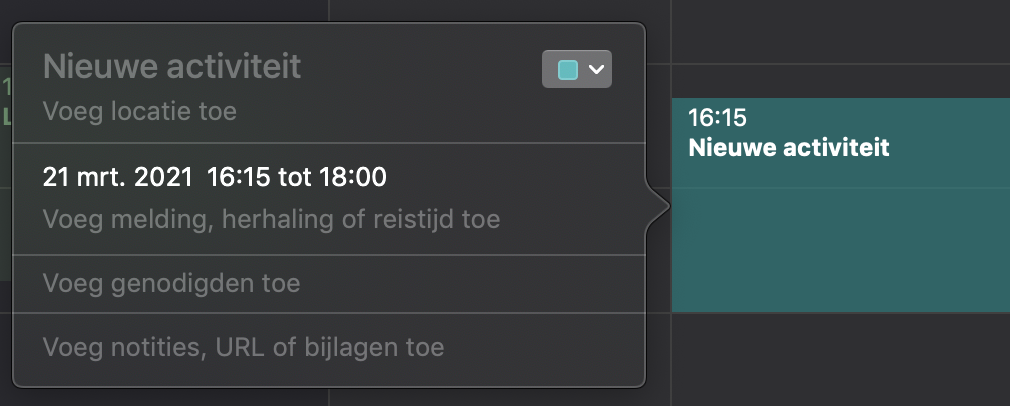1010x406 pixels.
Task: Click 'Voeg genodigden toe' to add invitees
Action: pyautogui.click(x=171, y=284)
